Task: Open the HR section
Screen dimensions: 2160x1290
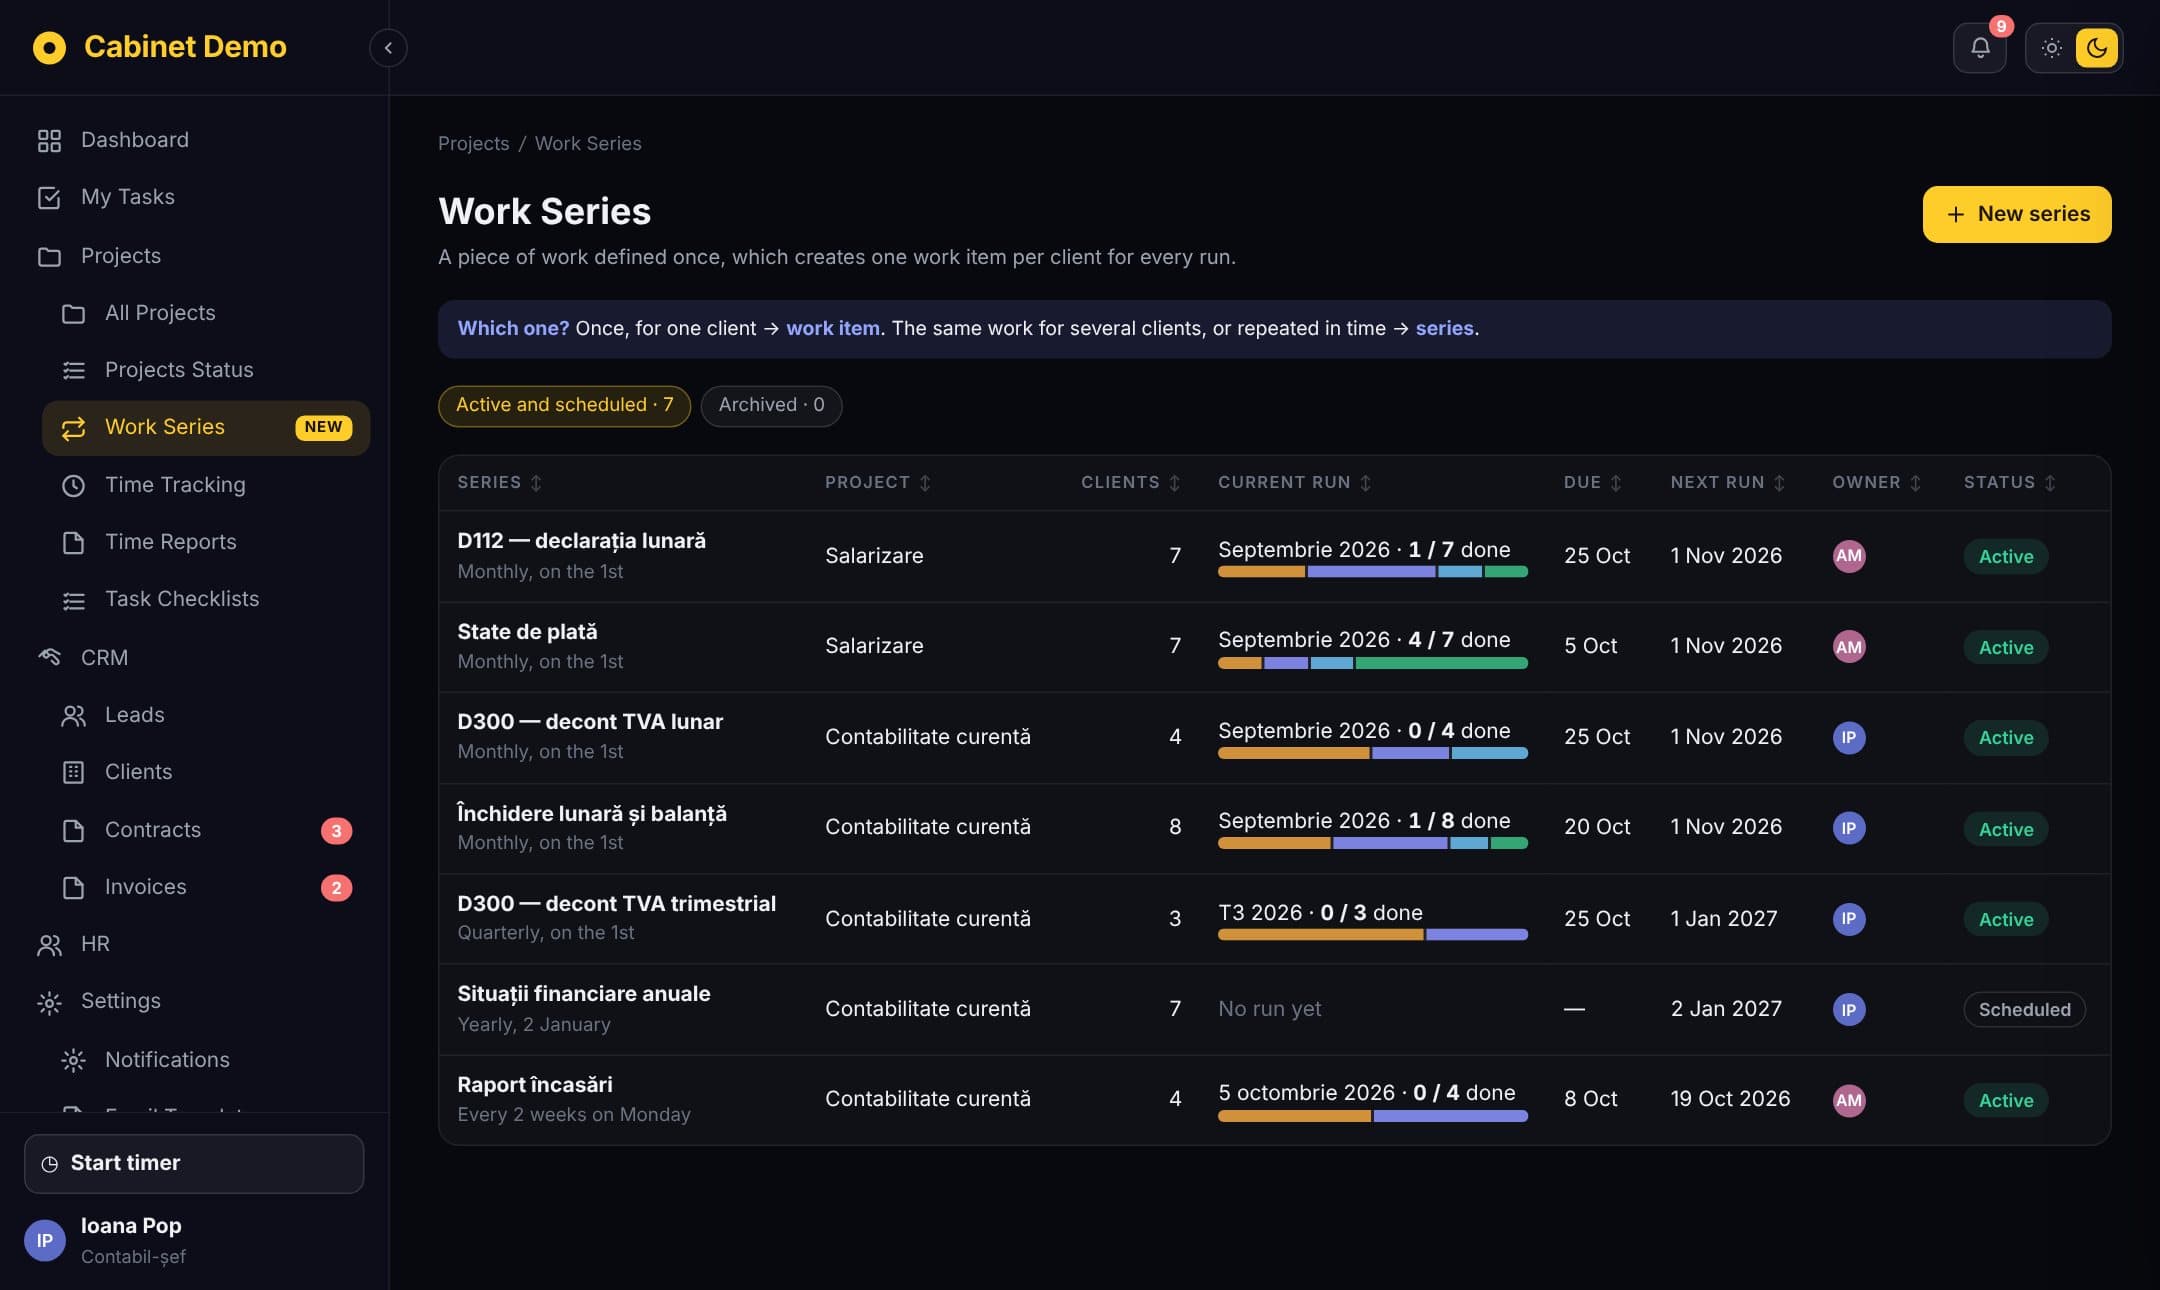Action: tap(194, 944)
